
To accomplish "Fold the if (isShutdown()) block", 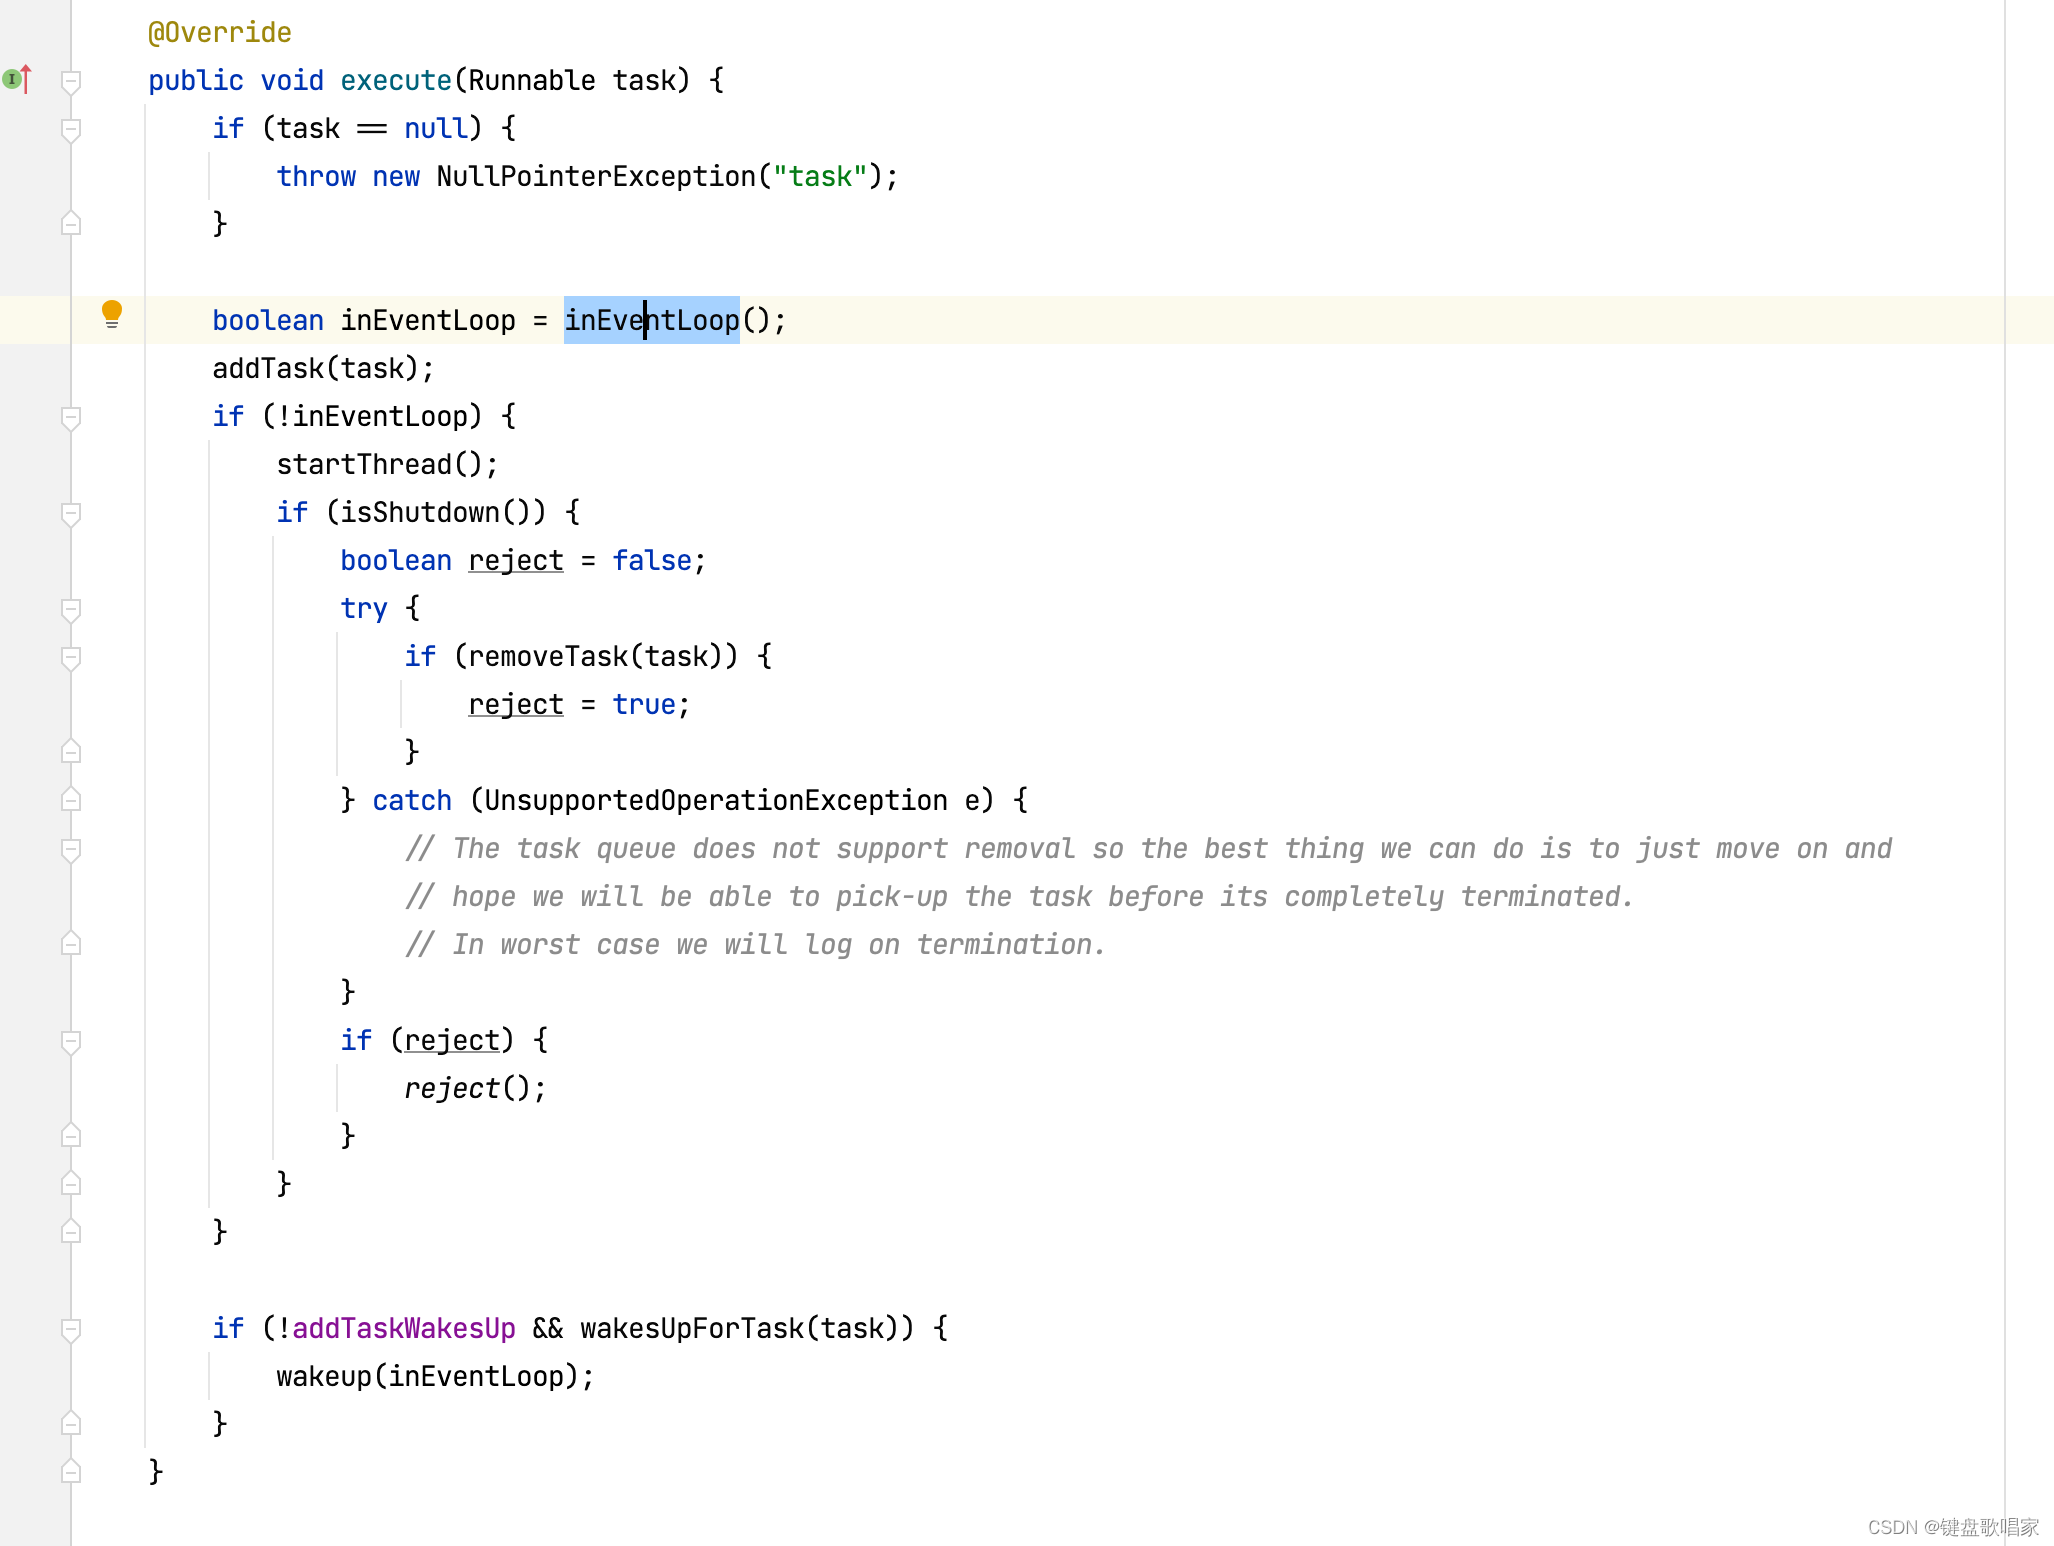I will coord(71,513).
